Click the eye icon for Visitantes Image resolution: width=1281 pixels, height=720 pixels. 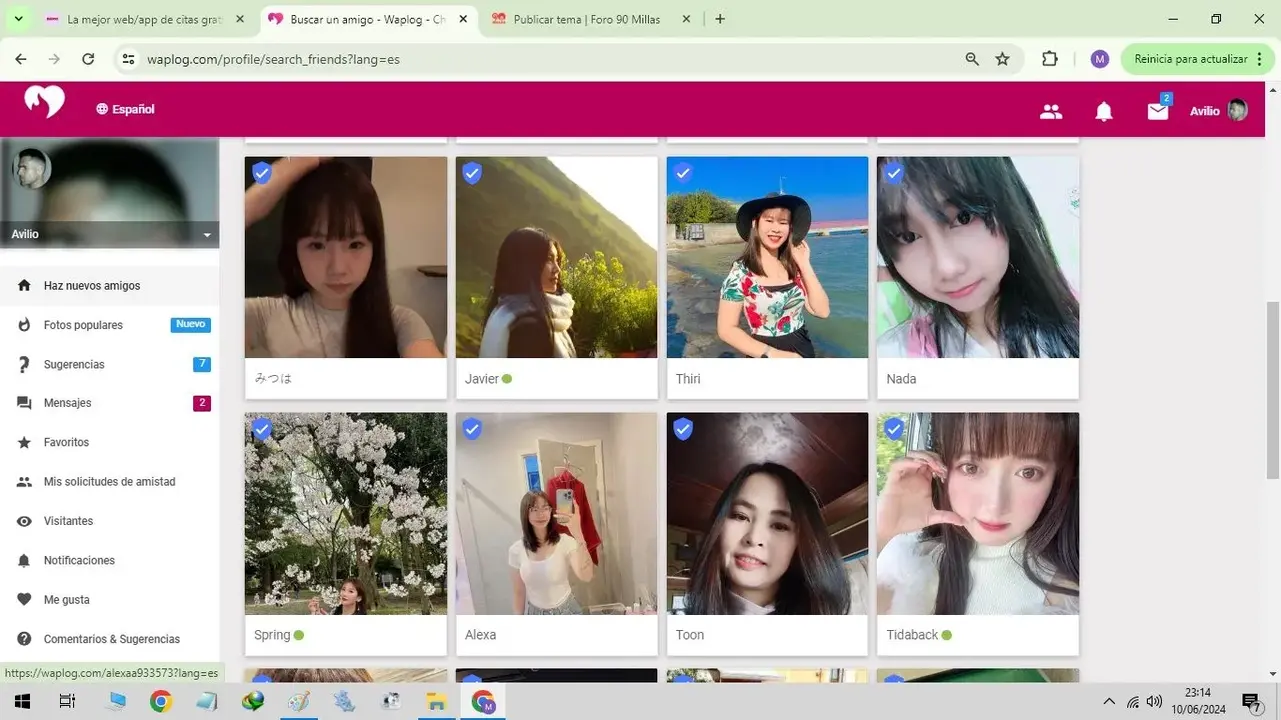coord(24,521)
